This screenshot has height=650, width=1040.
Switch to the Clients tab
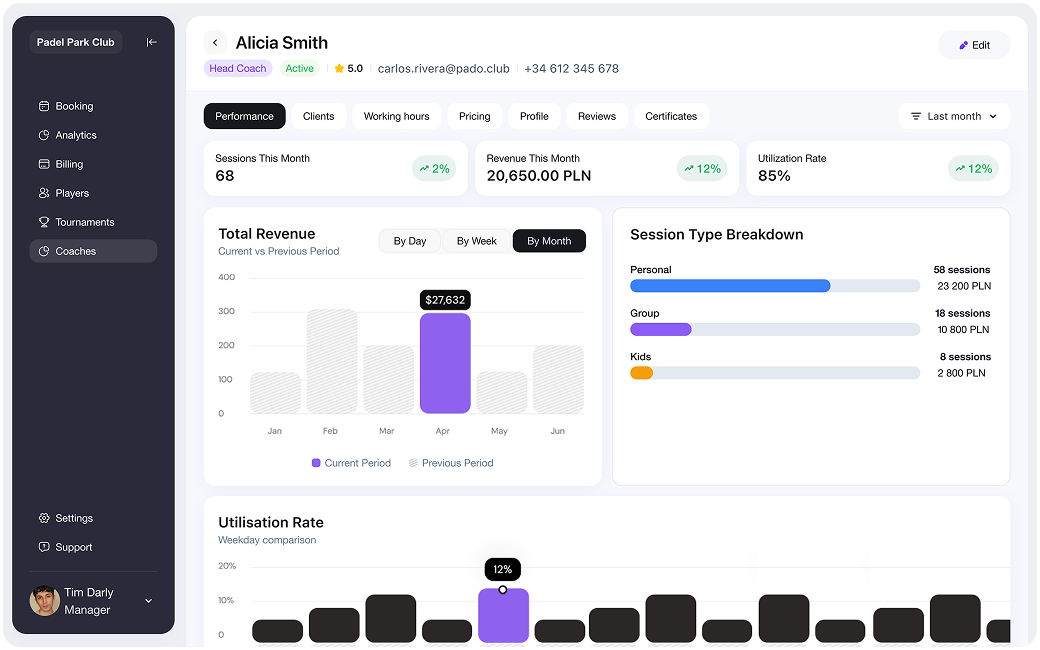319,116
